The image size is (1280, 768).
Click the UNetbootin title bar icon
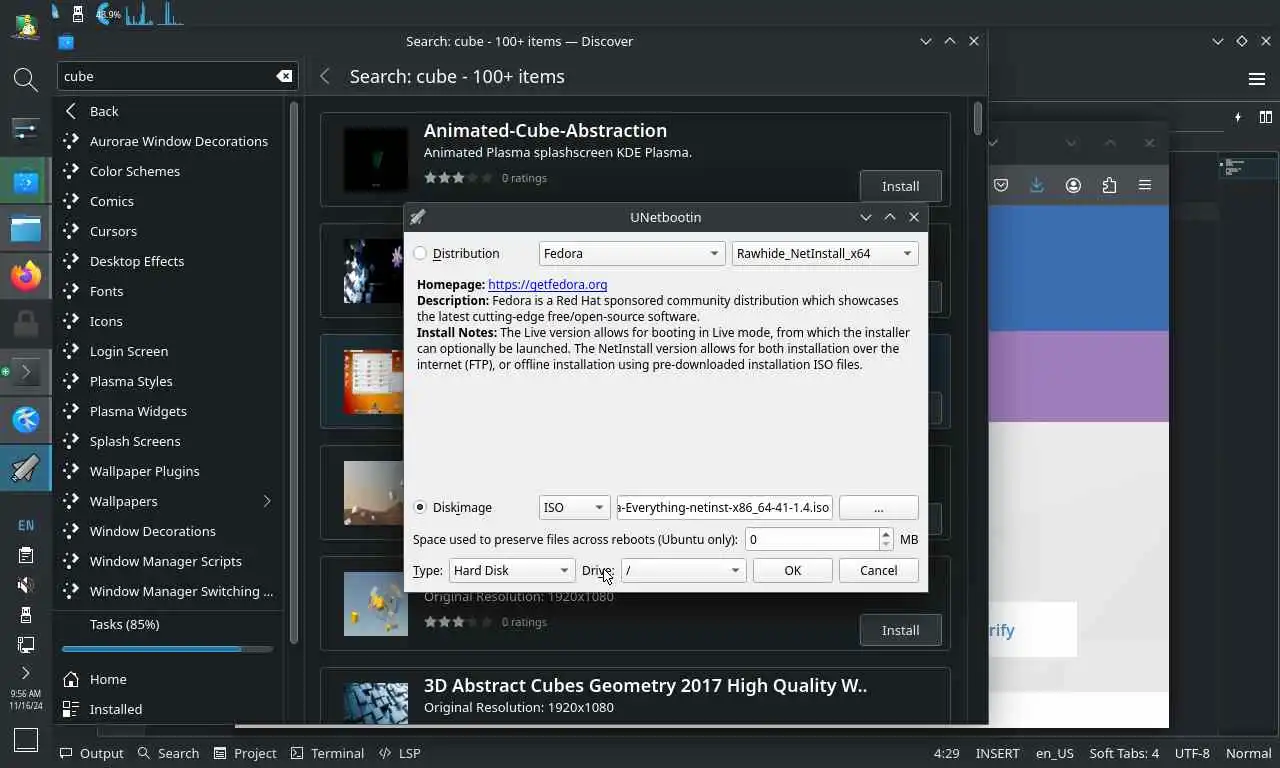pyautogui.click(x=418, y=217)
